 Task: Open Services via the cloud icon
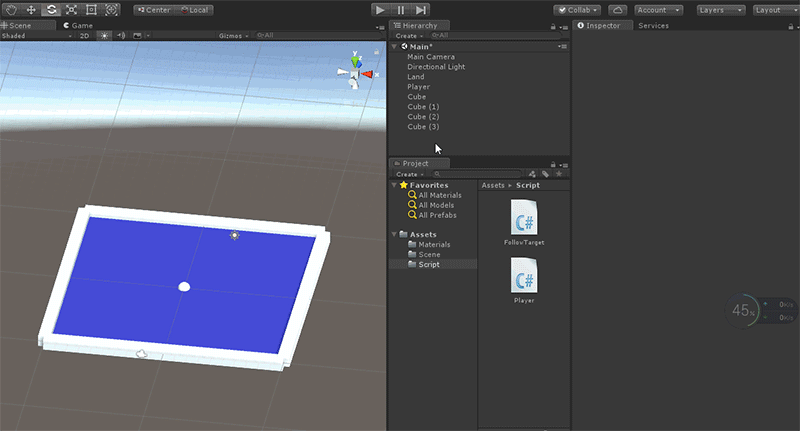tap(617, 10)
